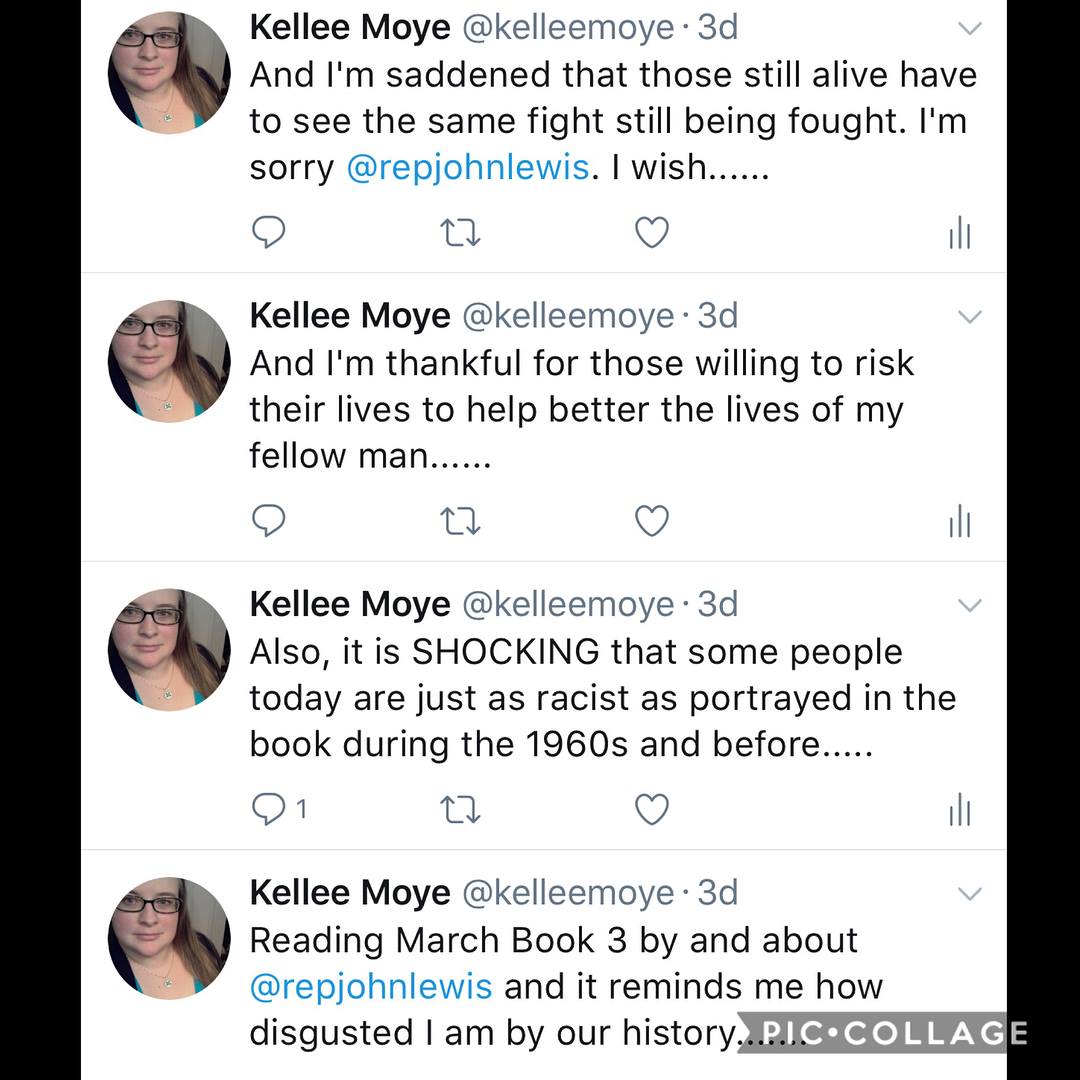The height and width of the screenshot is (1080, 1080).
Task: View analytics for the 'SHOCKING' tweet
Action: [x=959, y=810]
